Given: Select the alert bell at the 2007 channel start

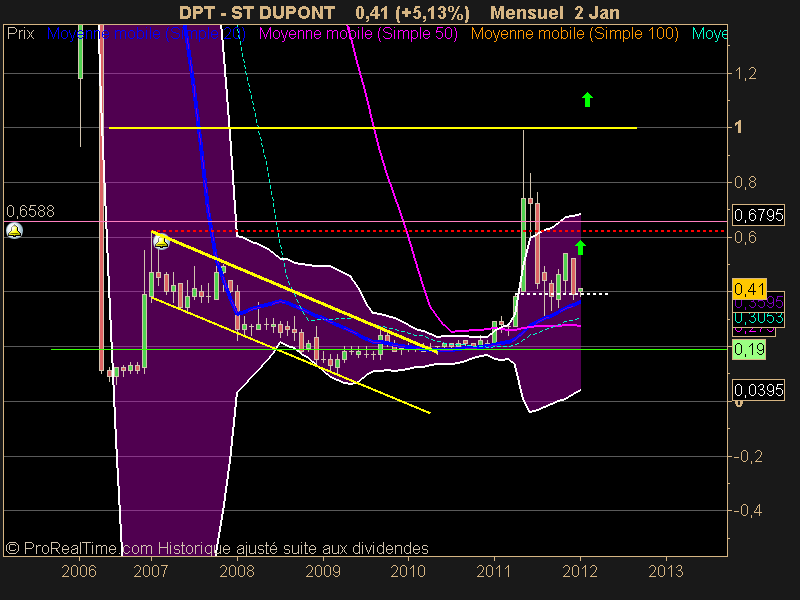Looking at the screenshot, I should coord(161,241).
